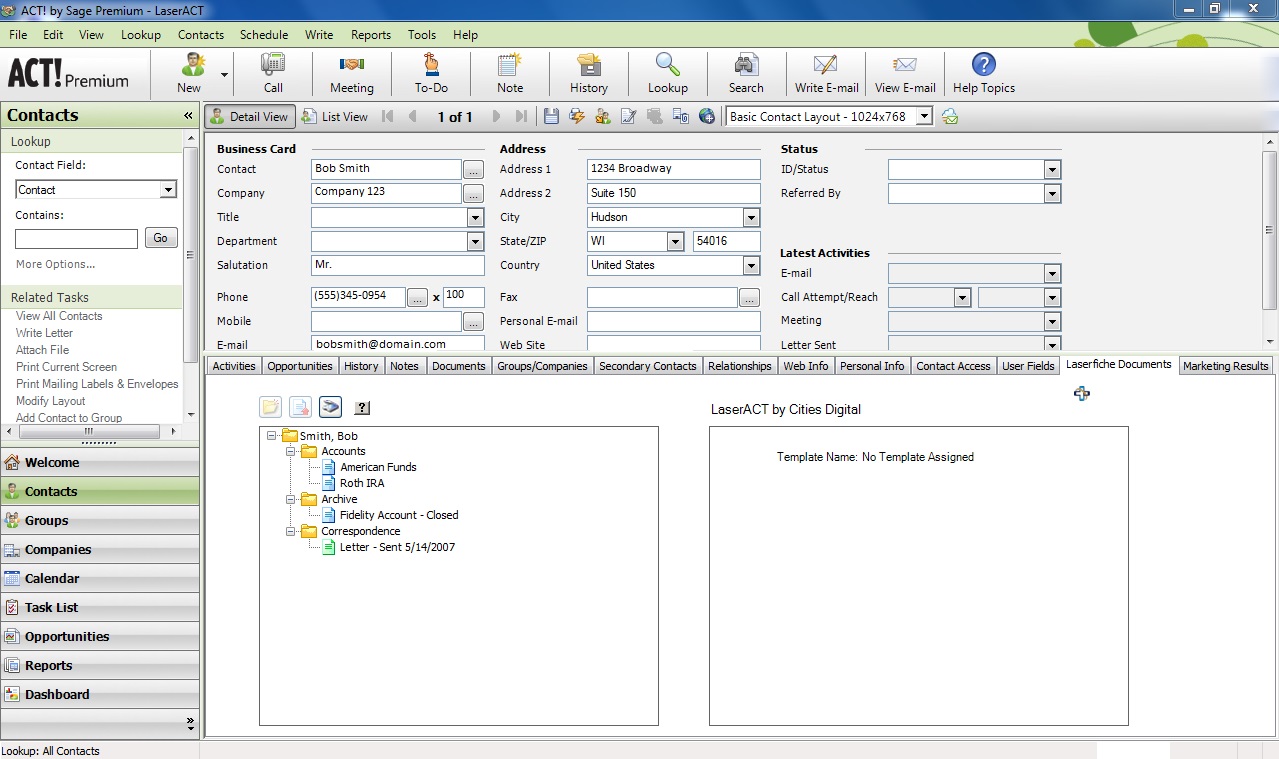Open the Department dropdown
1279x759 pixels.
[x=475, y=241]
